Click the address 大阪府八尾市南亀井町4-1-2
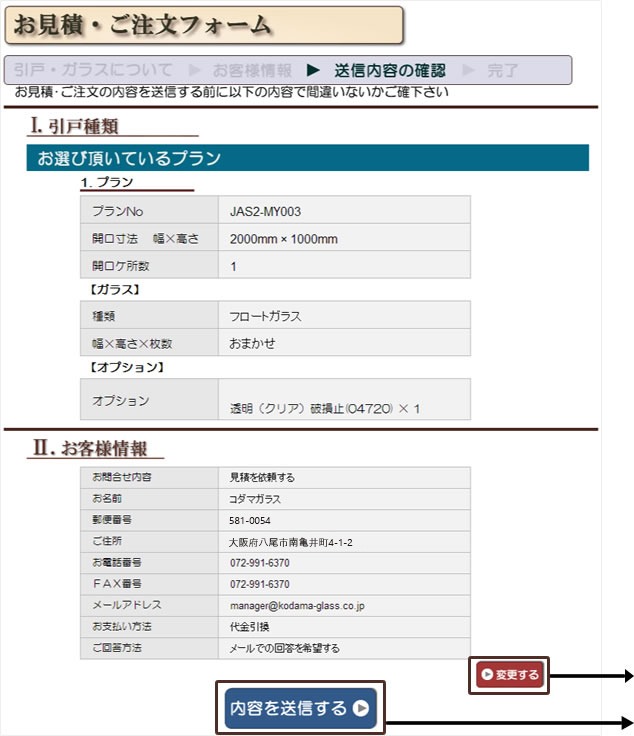This screenshot has width=634, height=736. 290,542
